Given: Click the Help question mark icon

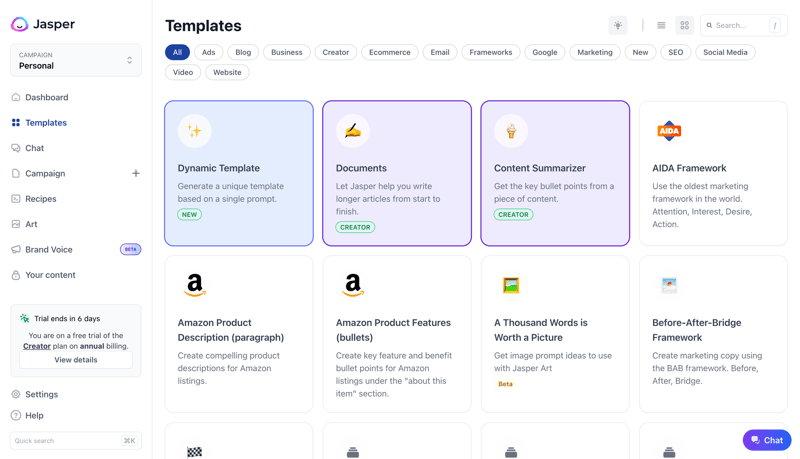Looking at the screenshot, I should (16, 415).
